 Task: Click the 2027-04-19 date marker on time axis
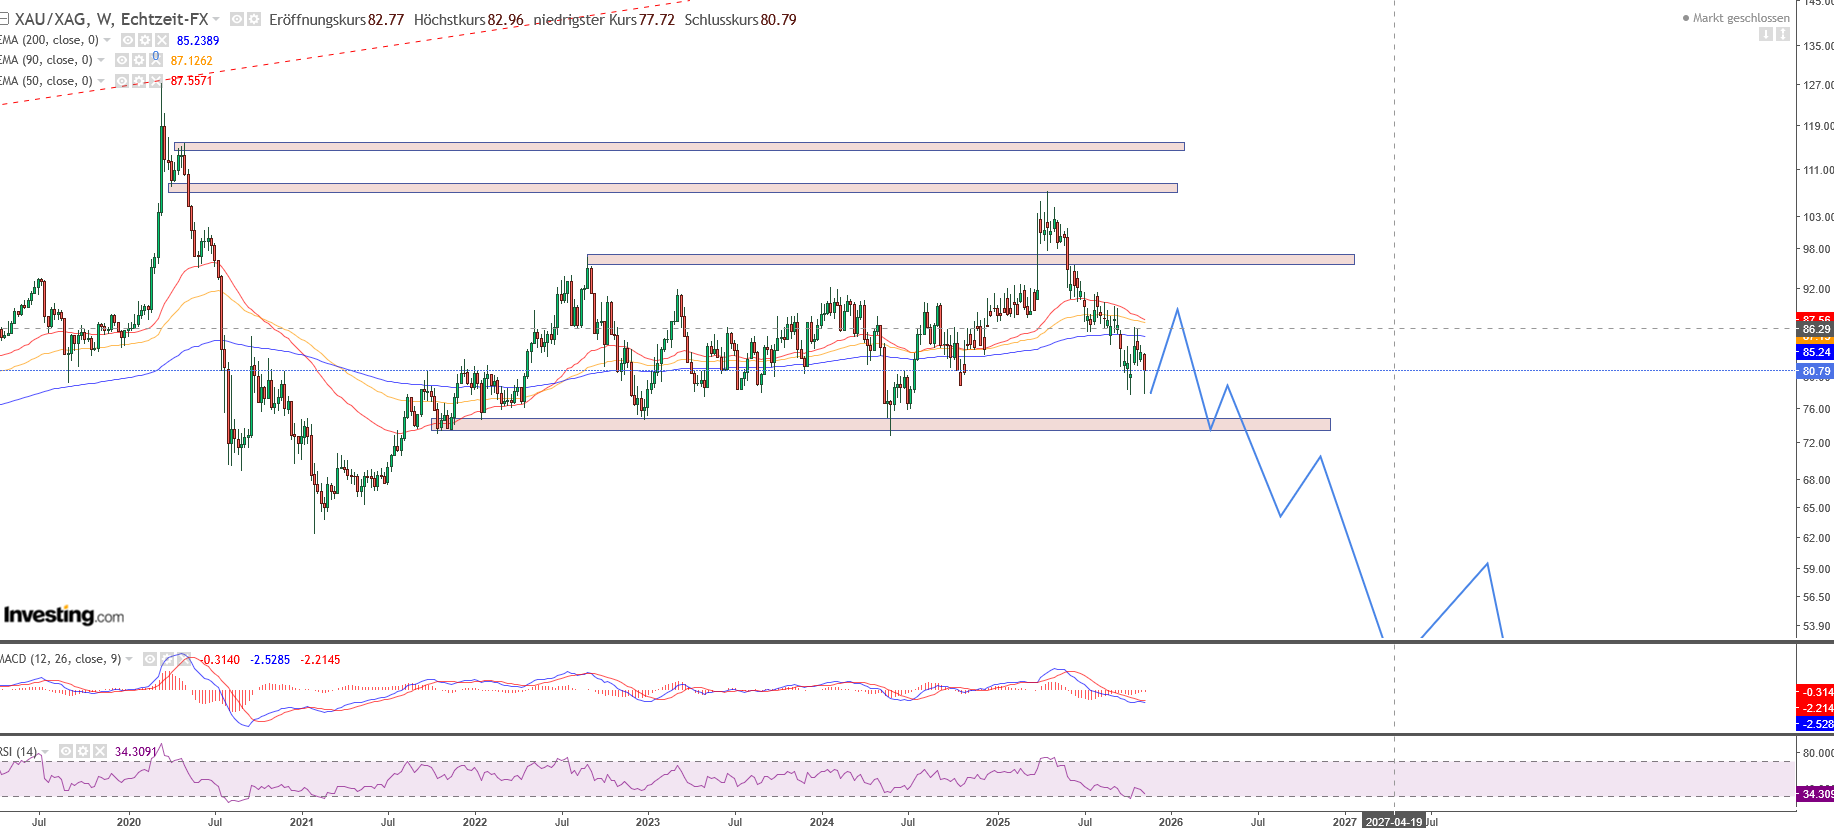1394,822
